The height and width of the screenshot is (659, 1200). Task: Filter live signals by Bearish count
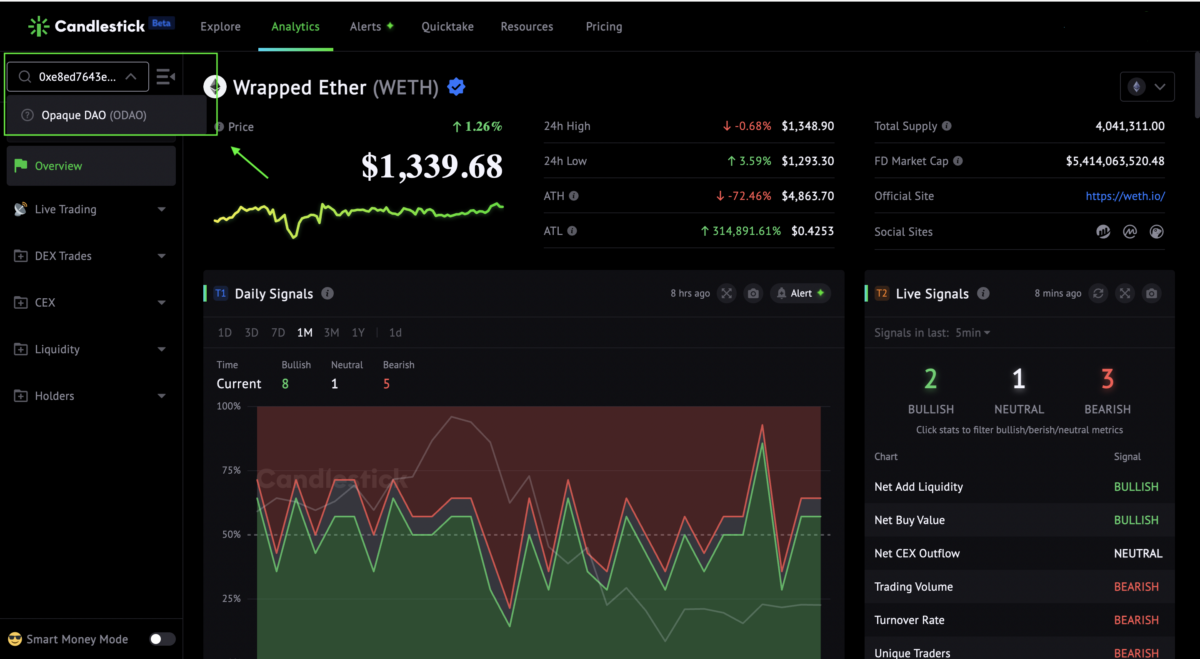1108,391
